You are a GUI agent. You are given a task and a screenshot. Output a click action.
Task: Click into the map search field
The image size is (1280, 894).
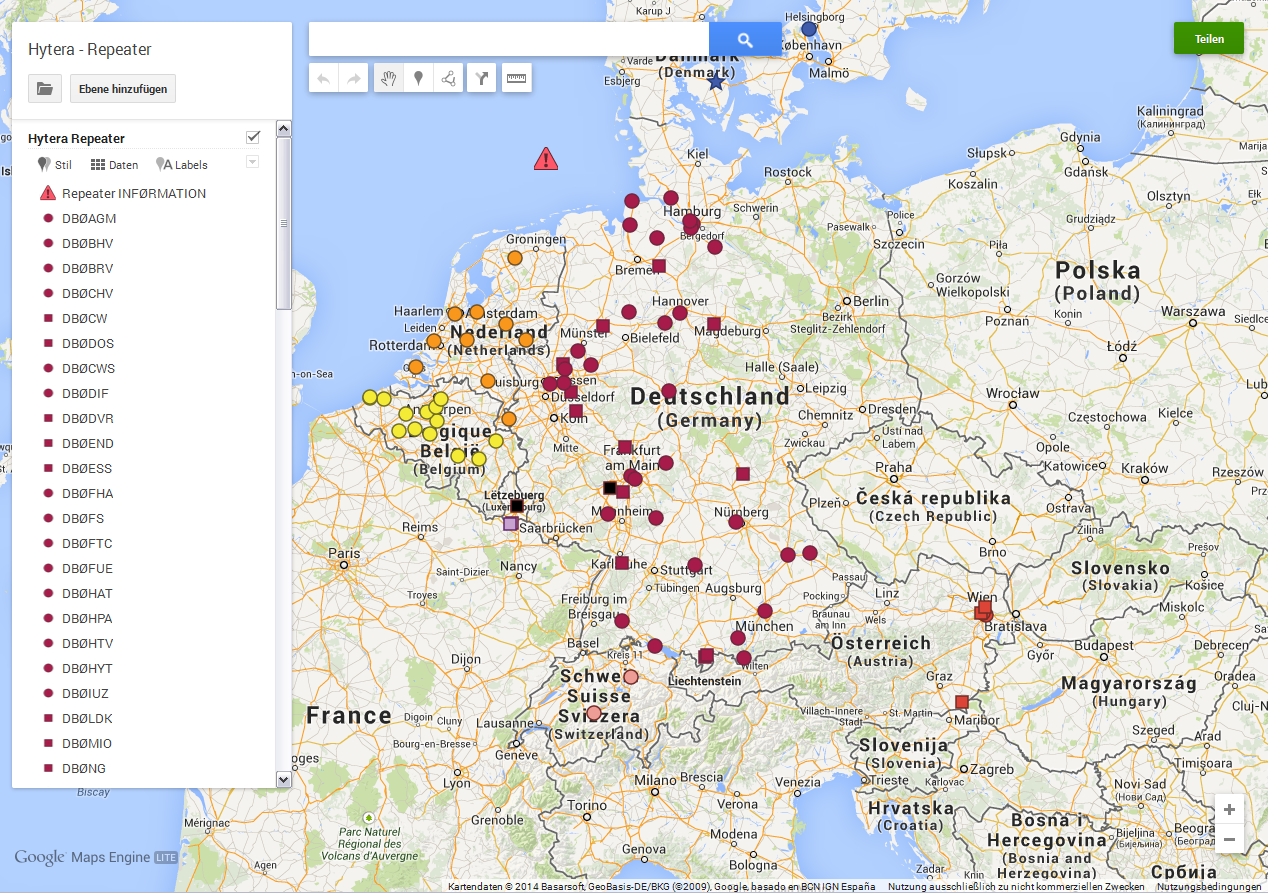(508, 39)
